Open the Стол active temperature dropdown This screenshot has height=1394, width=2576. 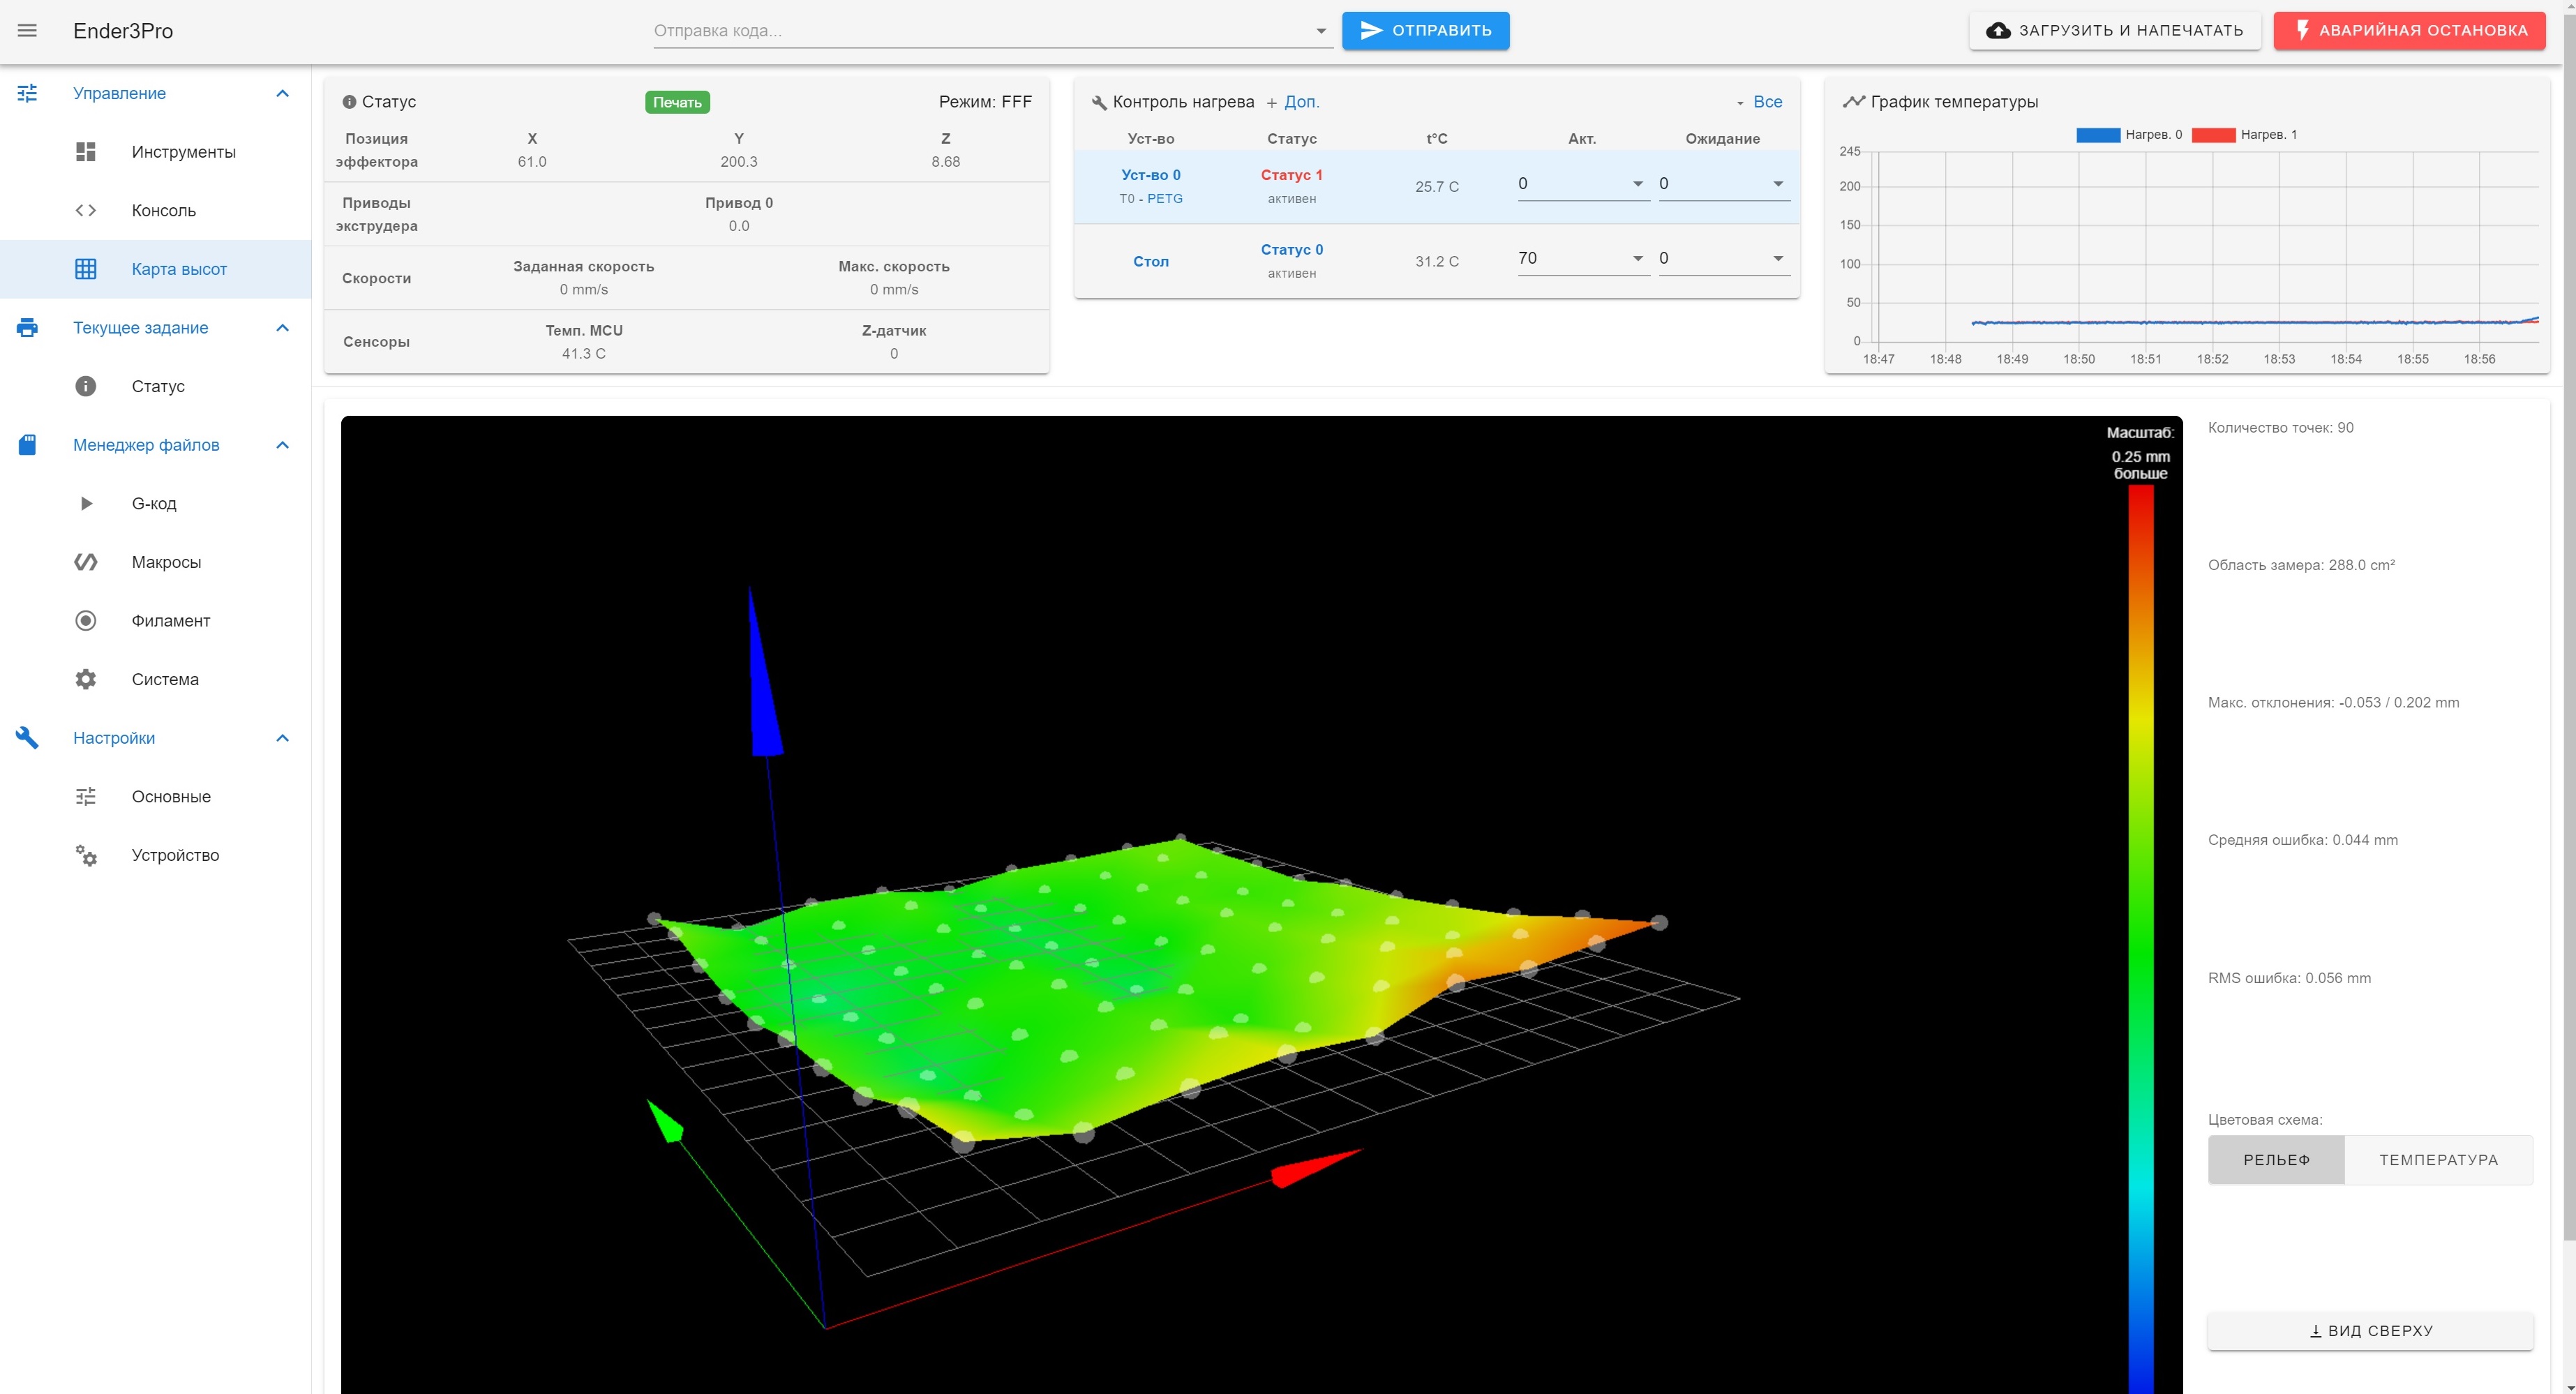1637,258
